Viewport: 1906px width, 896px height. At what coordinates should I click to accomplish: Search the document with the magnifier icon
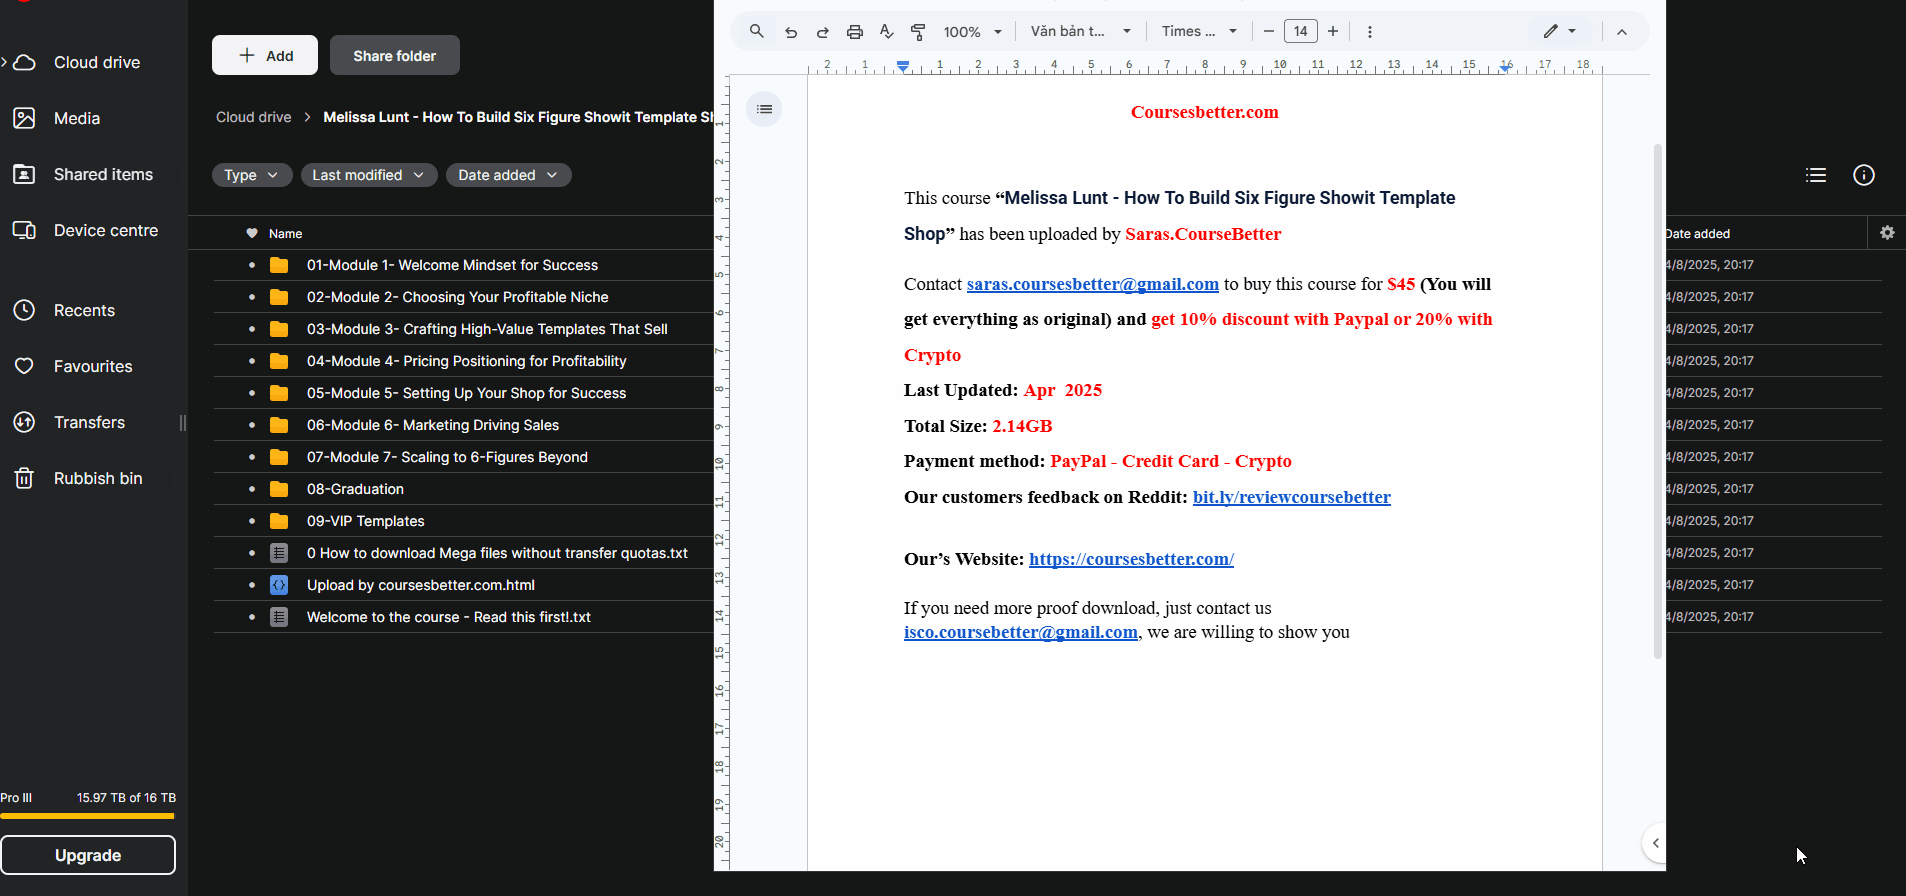[757, 31]
